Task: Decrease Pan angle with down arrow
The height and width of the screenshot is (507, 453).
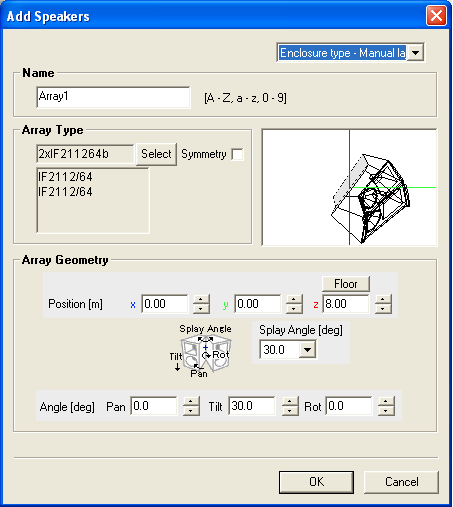Action: tap(191, 410)
